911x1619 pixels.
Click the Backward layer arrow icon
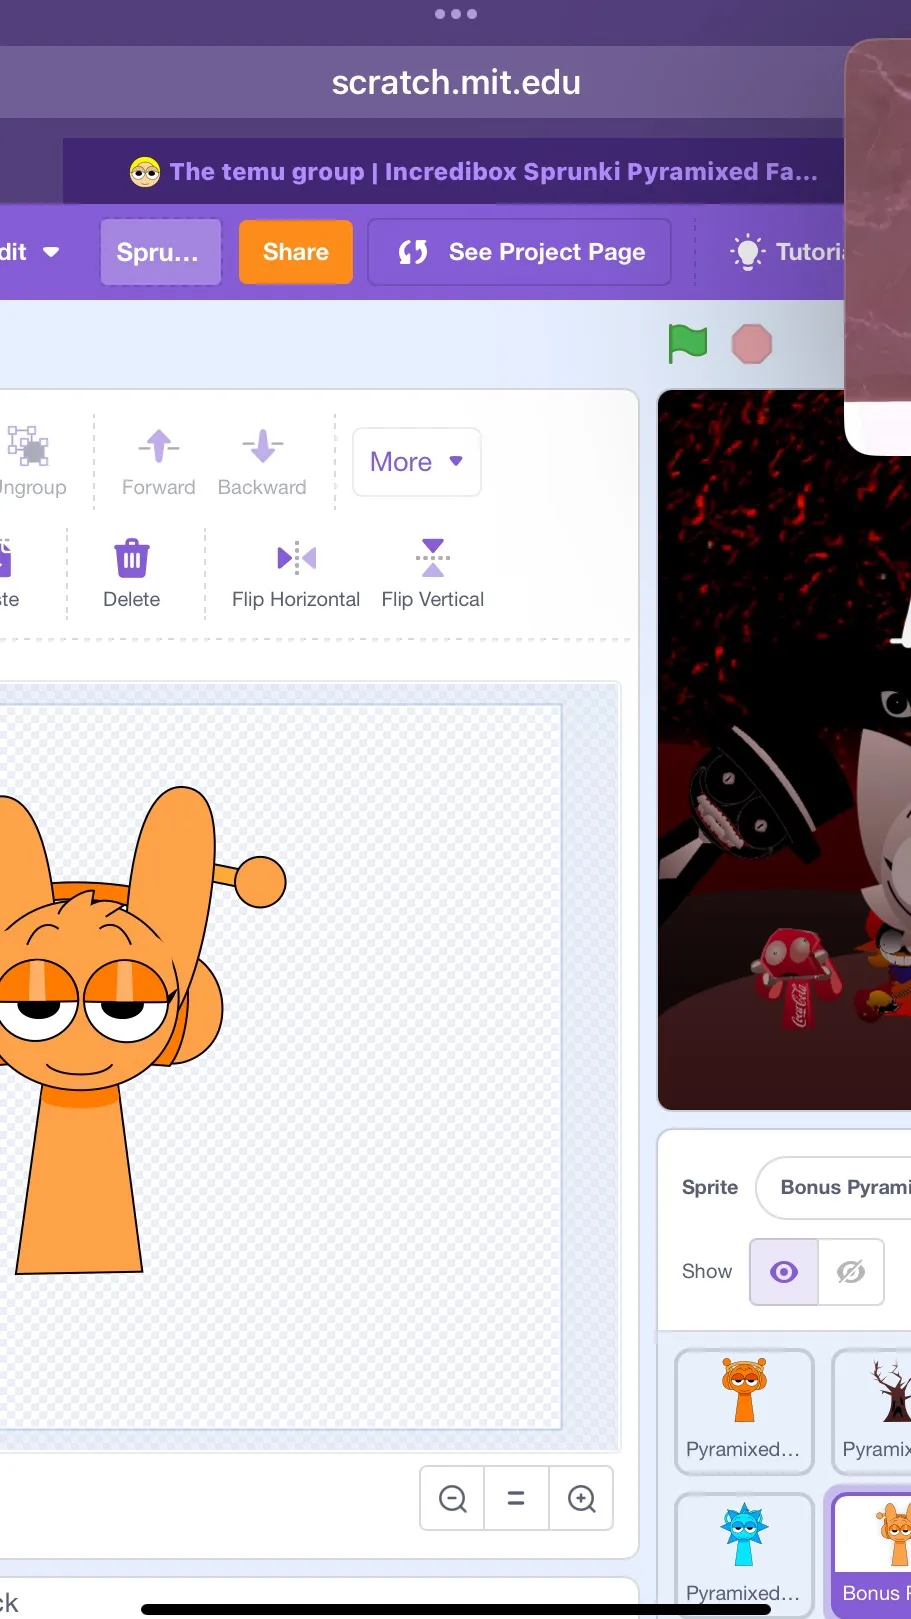(262, 446)
